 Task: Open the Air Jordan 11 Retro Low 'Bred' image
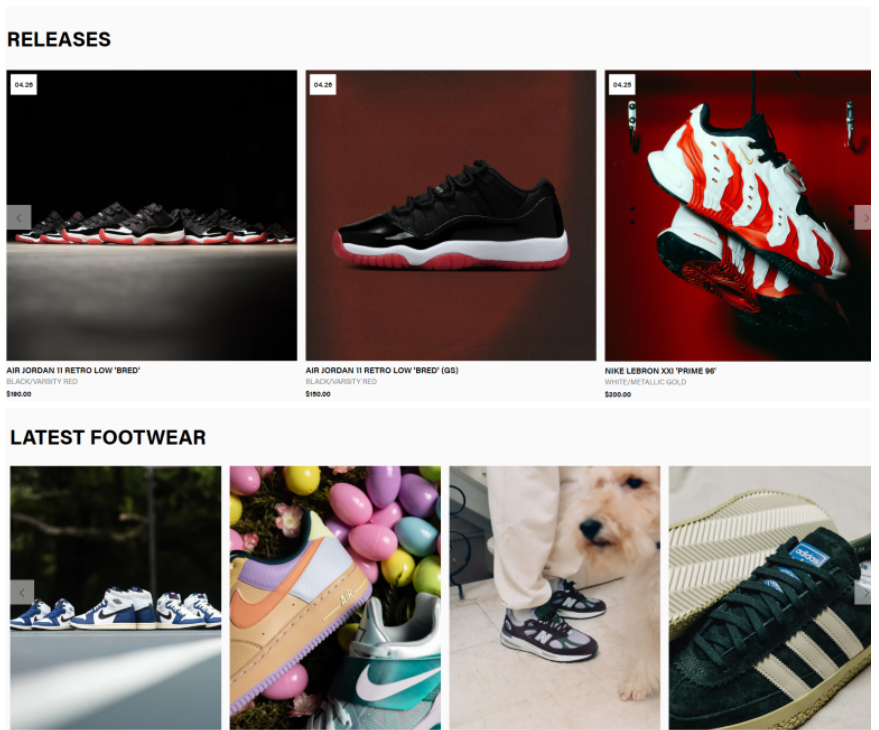coord(152,215)
